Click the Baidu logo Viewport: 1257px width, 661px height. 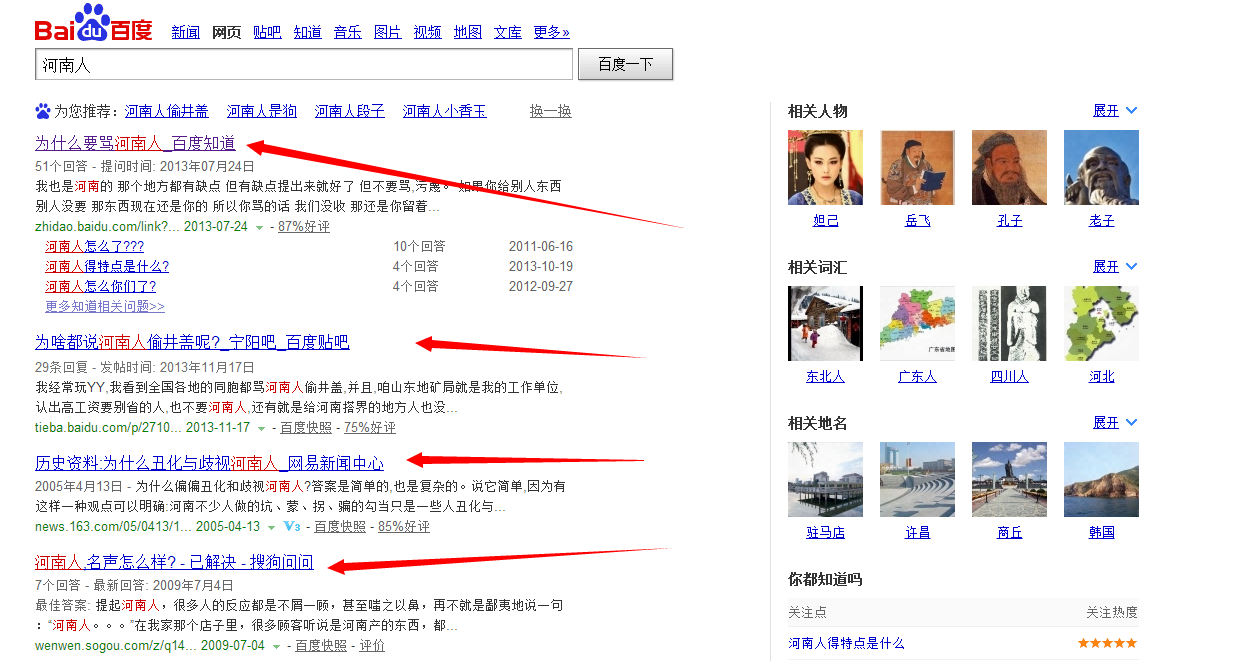click(94, 23)
